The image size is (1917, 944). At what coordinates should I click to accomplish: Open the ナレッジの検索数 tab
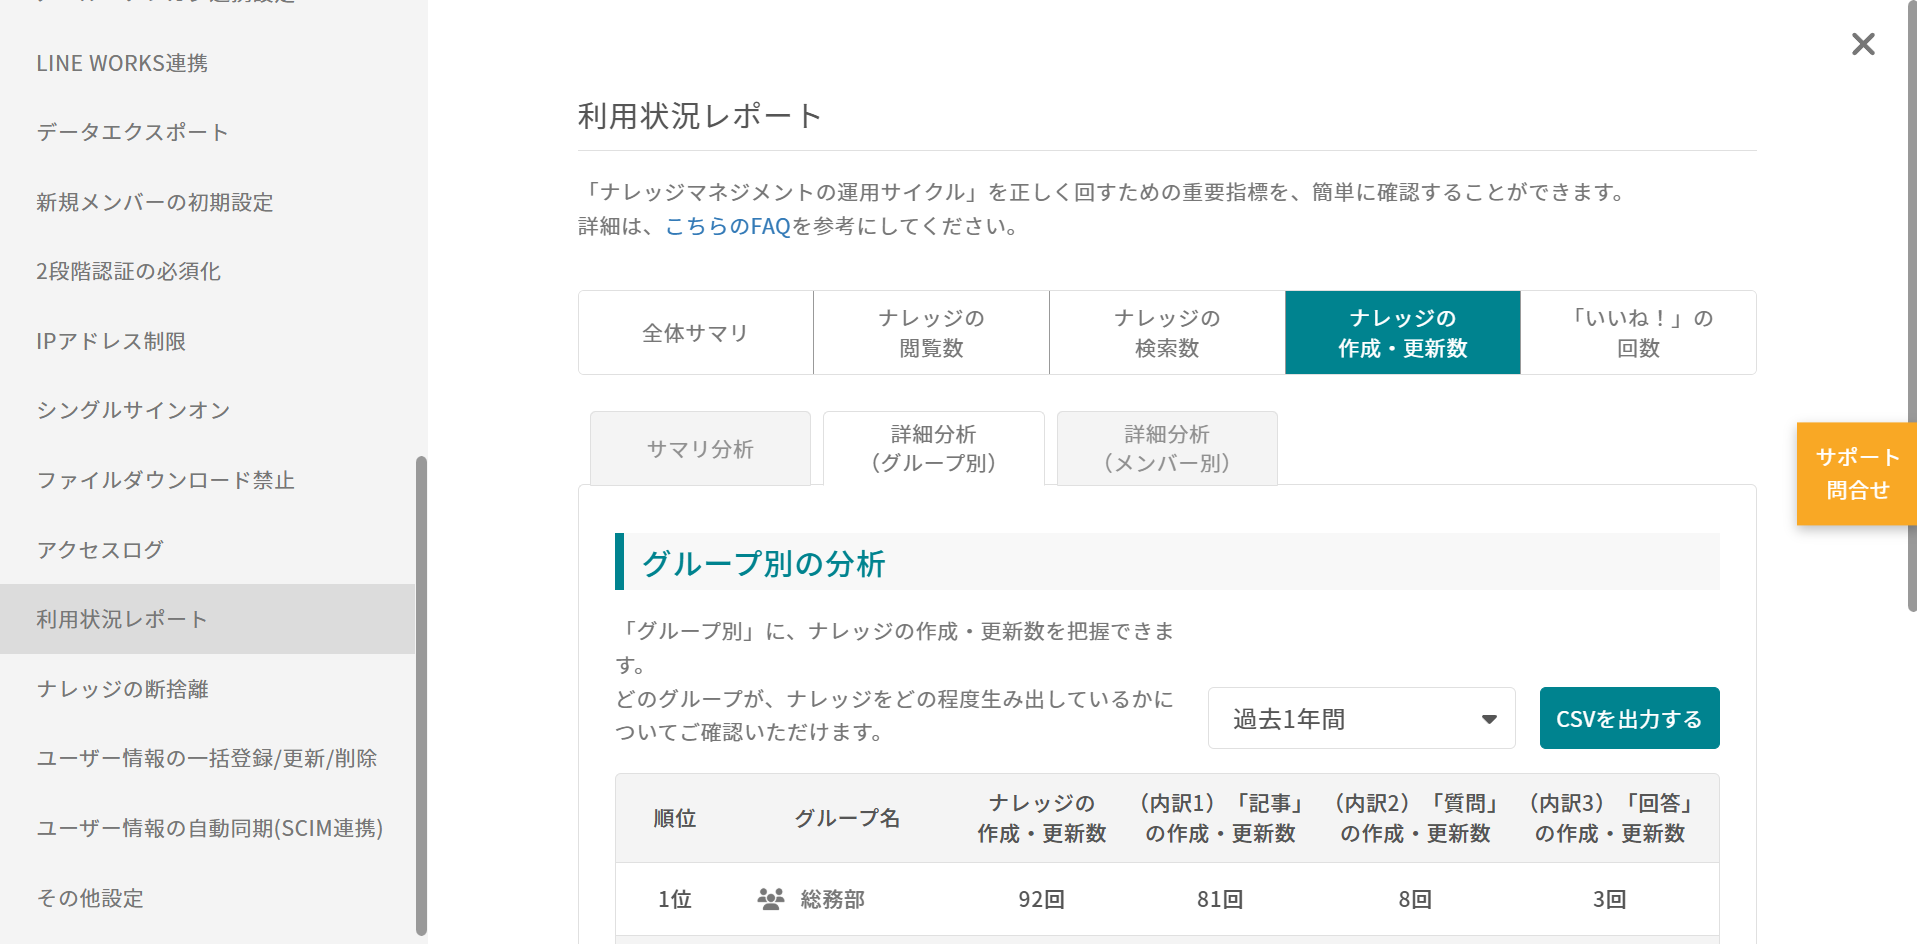(1167, 333)
